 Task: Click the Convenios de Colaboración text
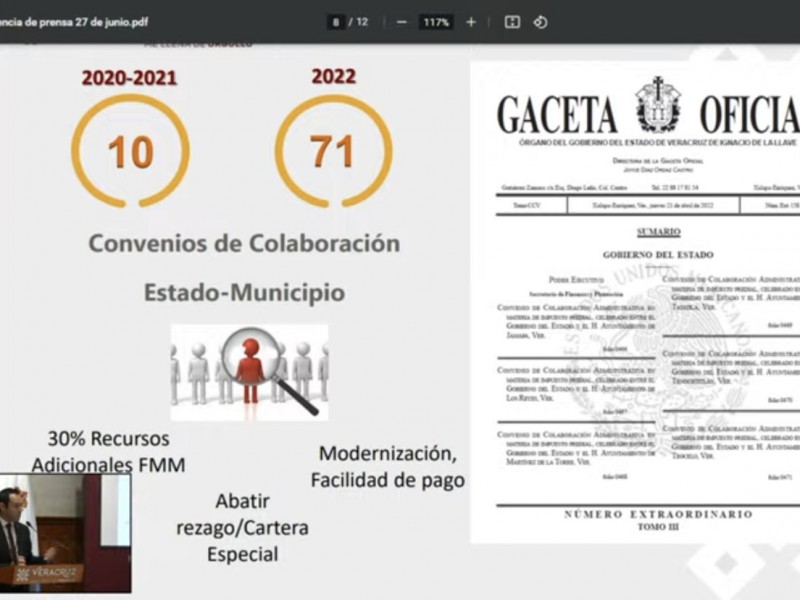click(244, 243)
